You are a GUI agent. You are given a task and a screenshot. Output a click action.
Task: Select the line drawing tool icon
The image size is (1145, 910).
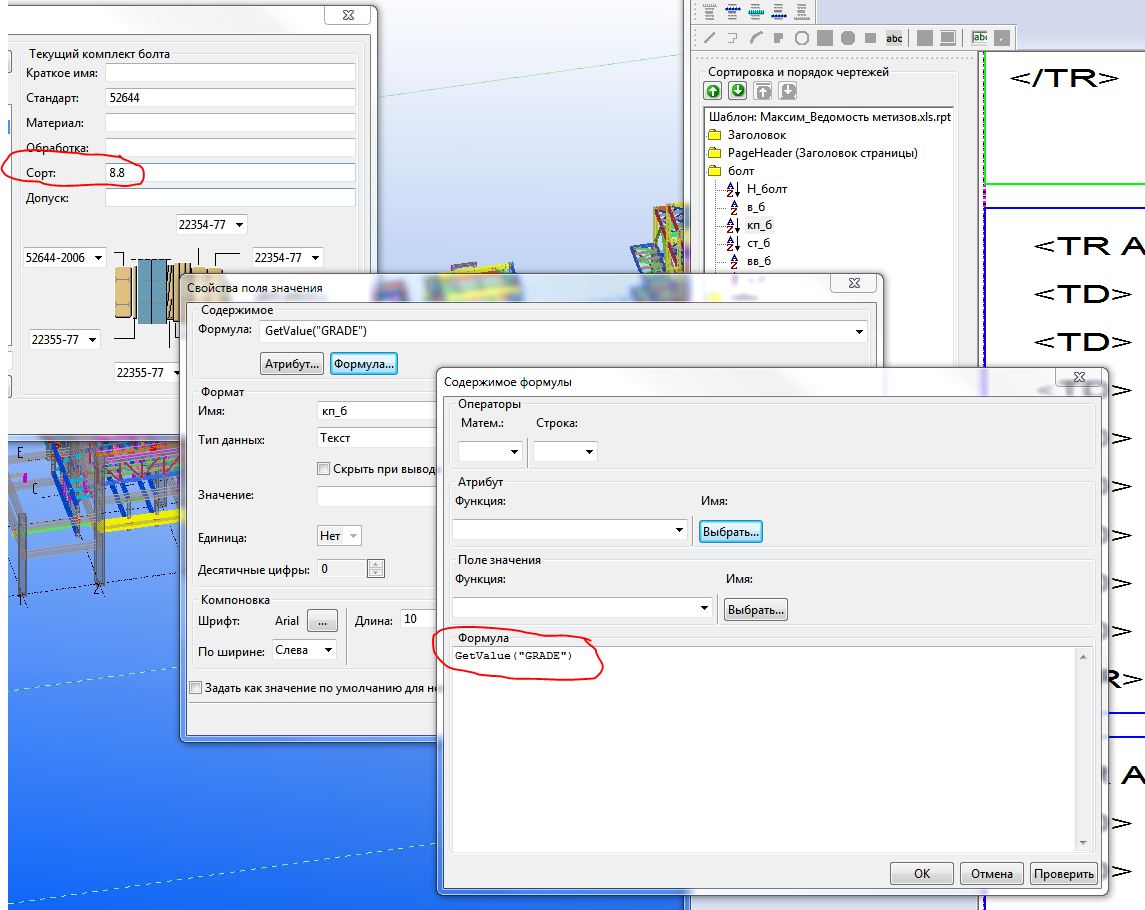(710, 38)
